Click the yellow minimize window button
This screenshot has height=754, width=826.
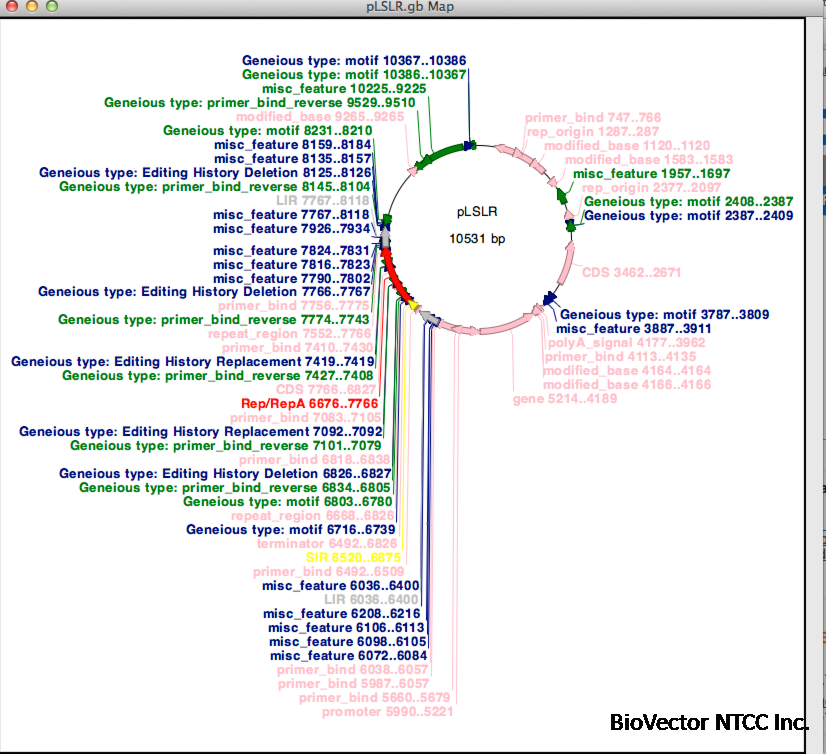(32, 6)
